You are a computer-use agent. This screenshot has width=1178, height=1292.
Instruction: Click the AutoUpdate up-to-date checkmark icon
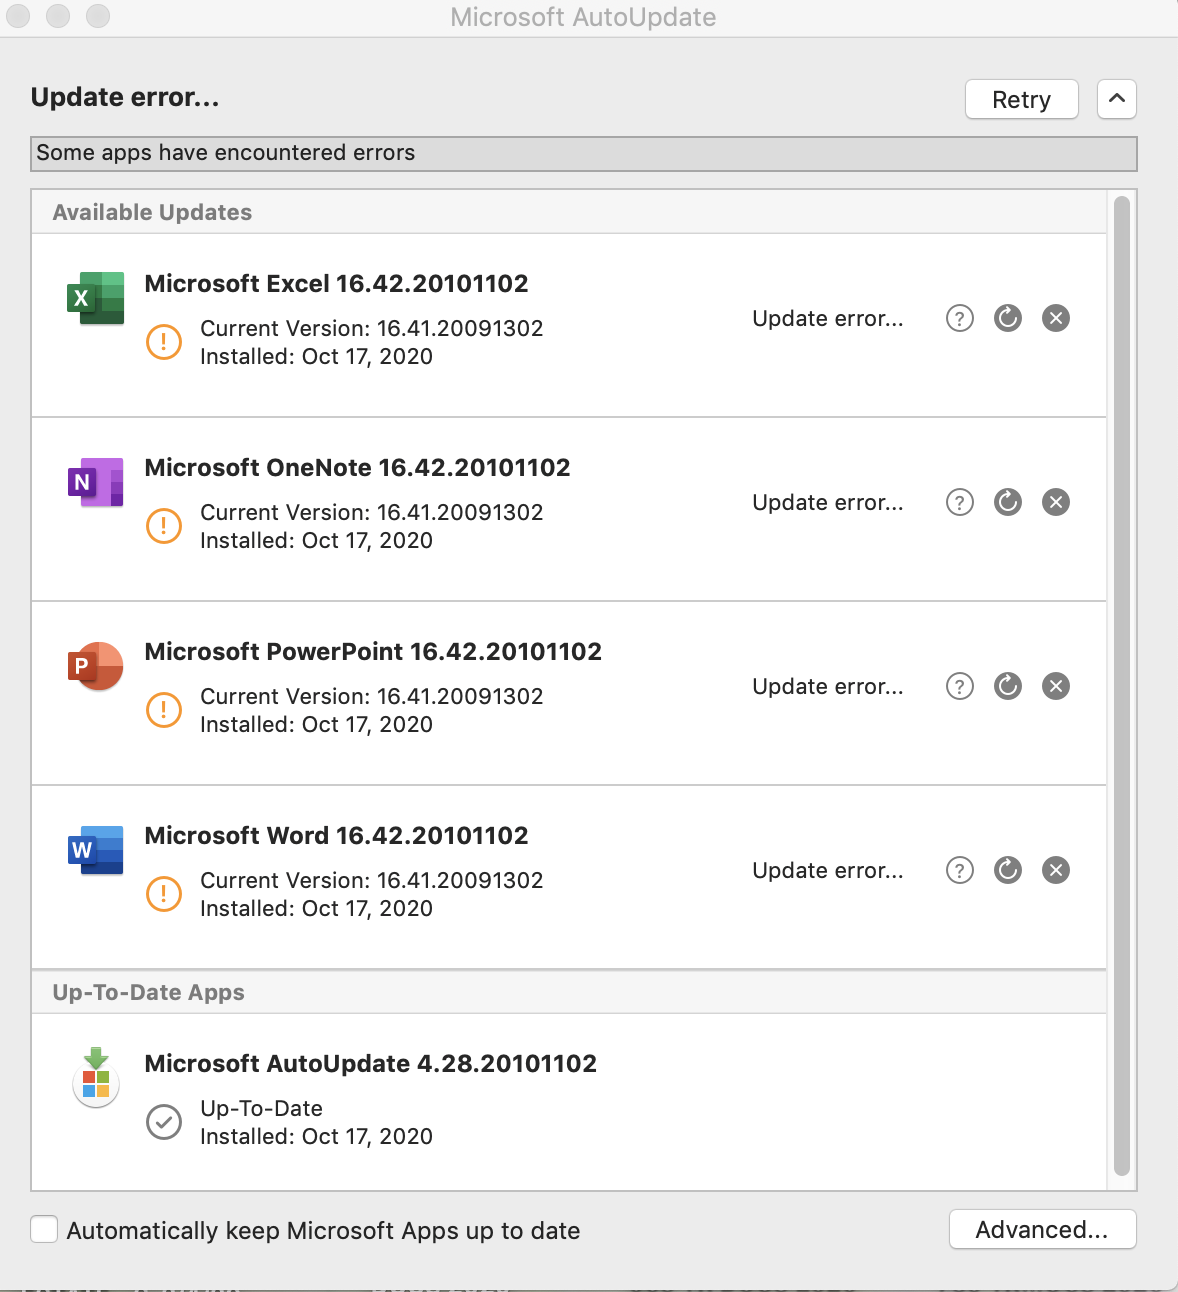coord(164,1122)
